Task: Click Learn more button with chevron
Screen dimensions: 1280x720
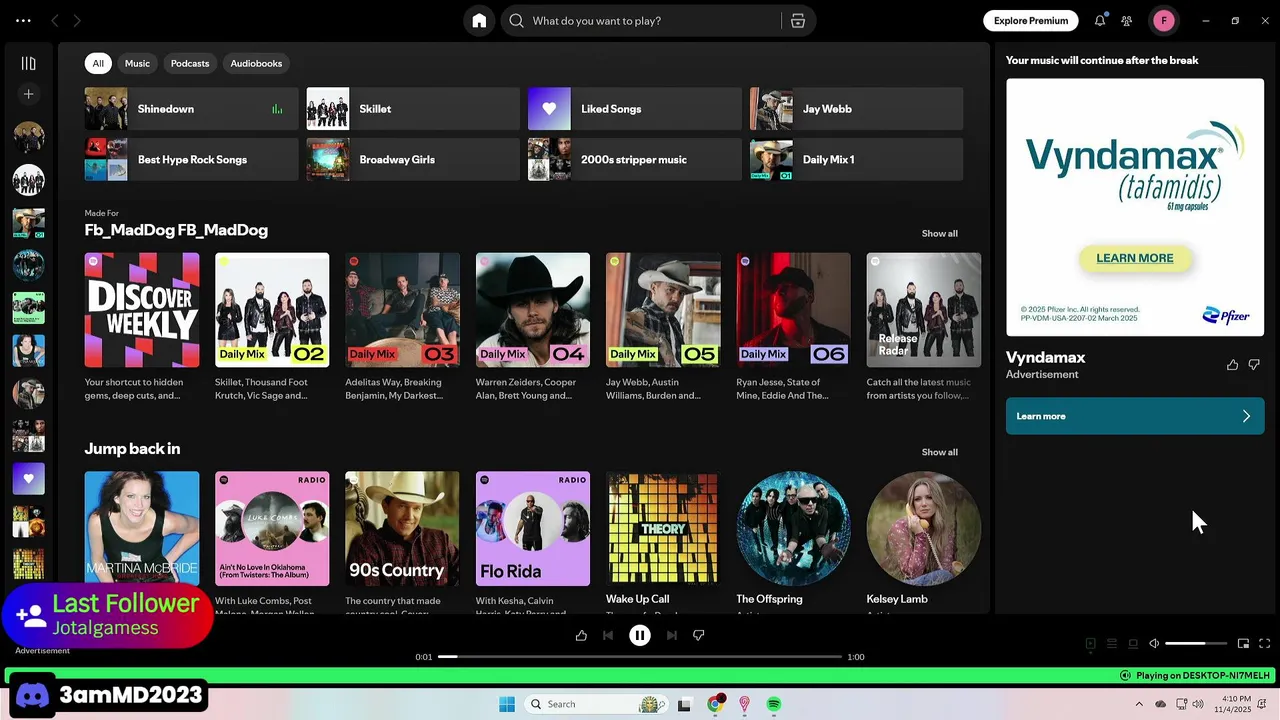Action: click(1135, 416)
